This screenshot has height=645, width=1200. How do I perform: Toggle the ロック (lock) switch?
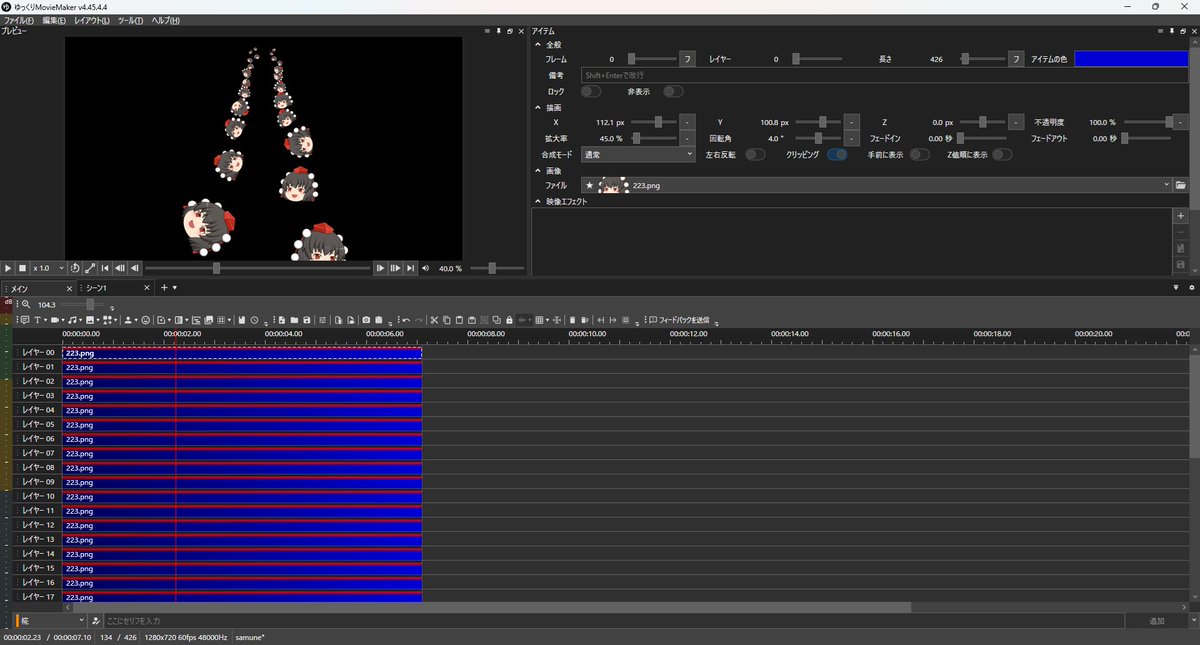(x=590, y=91)
